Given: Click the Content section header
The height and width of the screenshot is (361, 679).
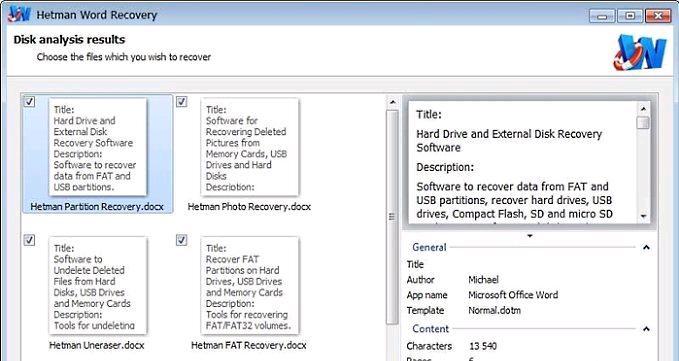Looking at the screenshot, I should 430,329.
